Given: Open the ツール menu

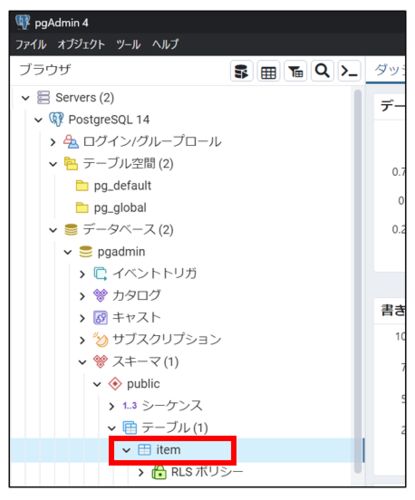Looking at the screenshot, I should [128, 44].
